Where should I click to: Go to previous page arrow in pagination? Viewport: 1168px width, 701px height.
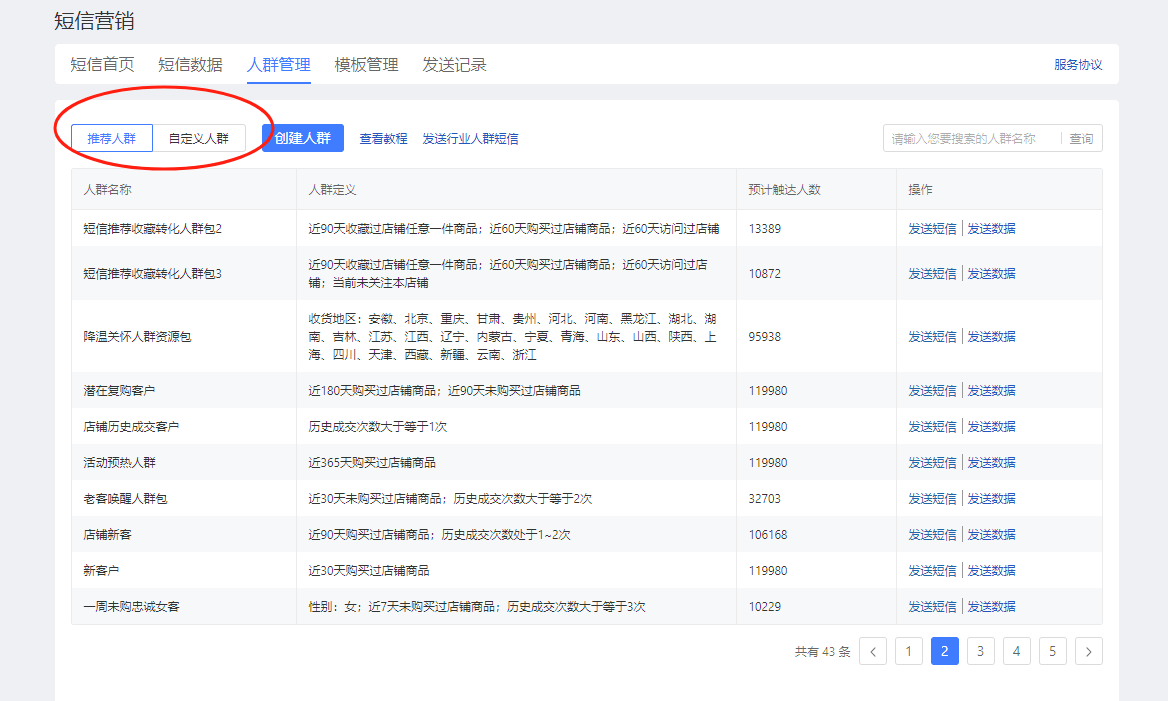pos(872,651)
